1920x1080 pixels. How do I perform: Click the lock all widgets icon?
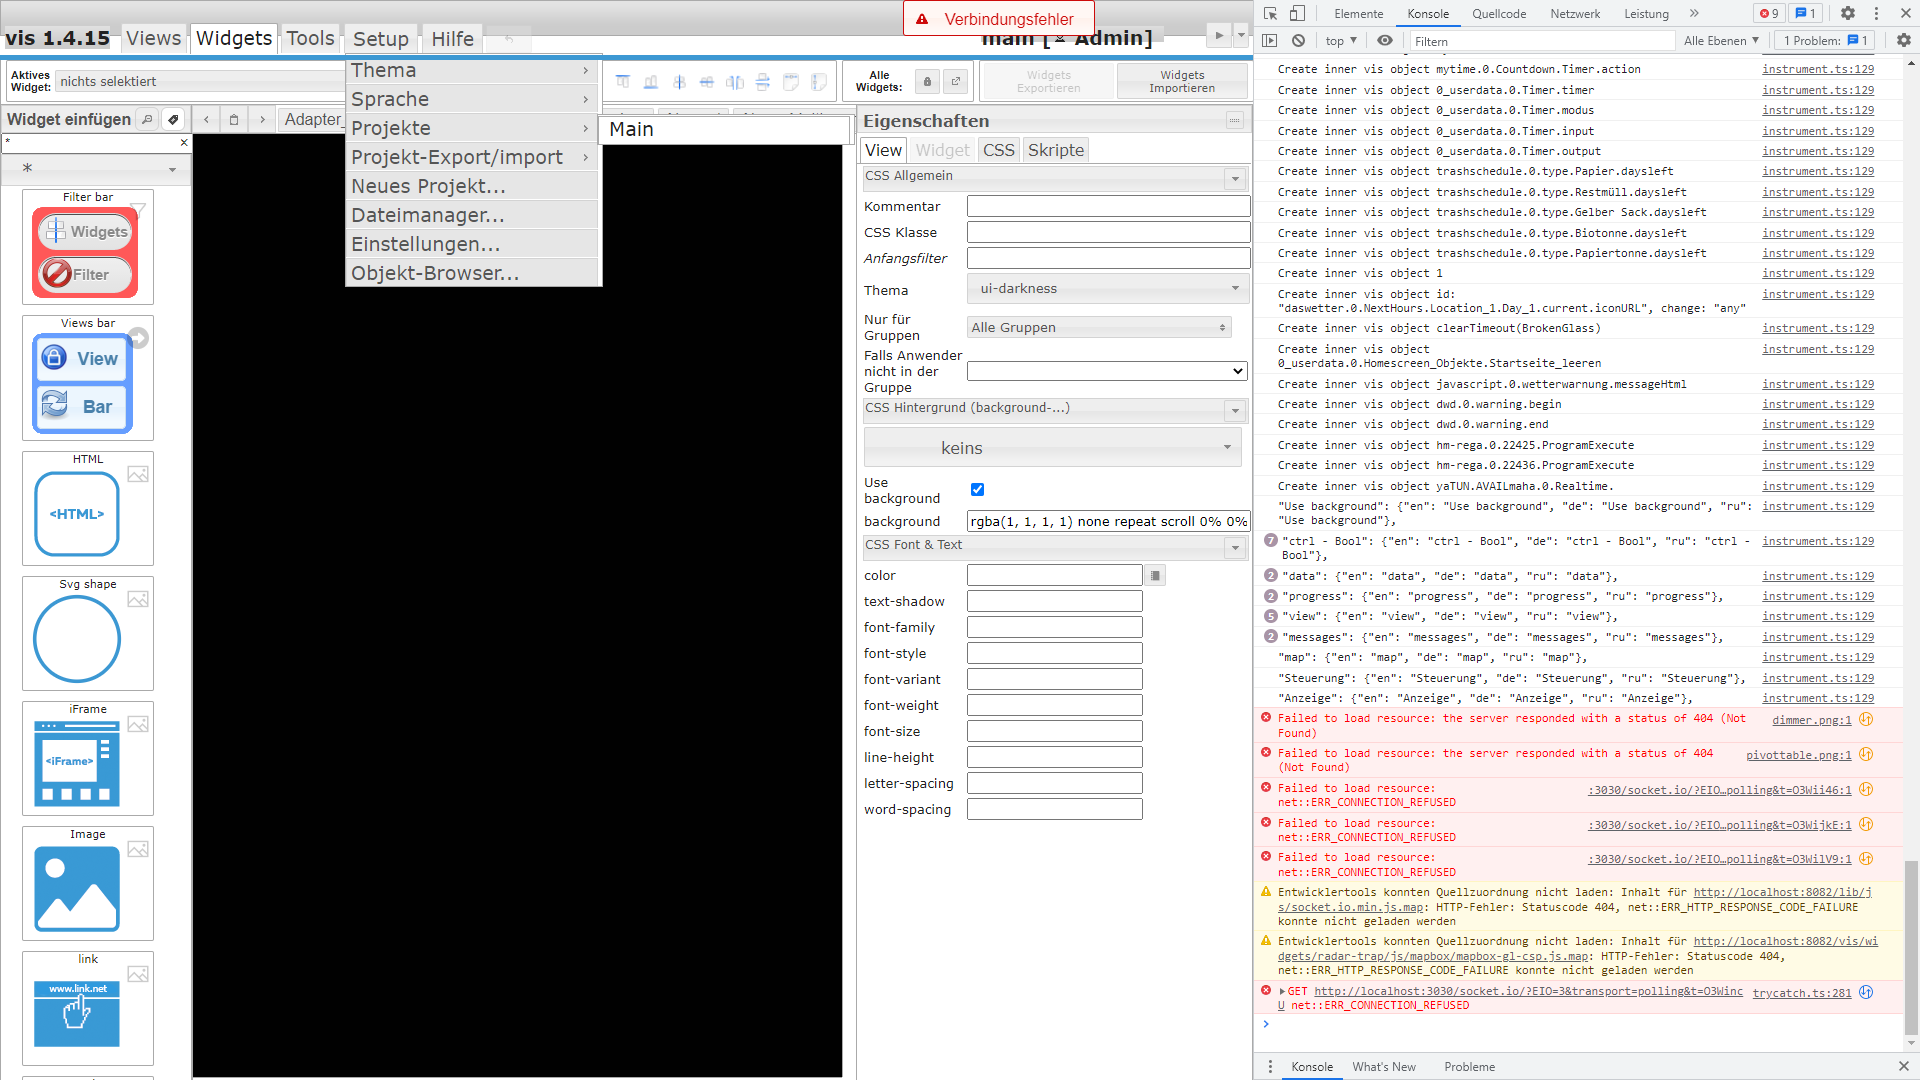(927, 82)
